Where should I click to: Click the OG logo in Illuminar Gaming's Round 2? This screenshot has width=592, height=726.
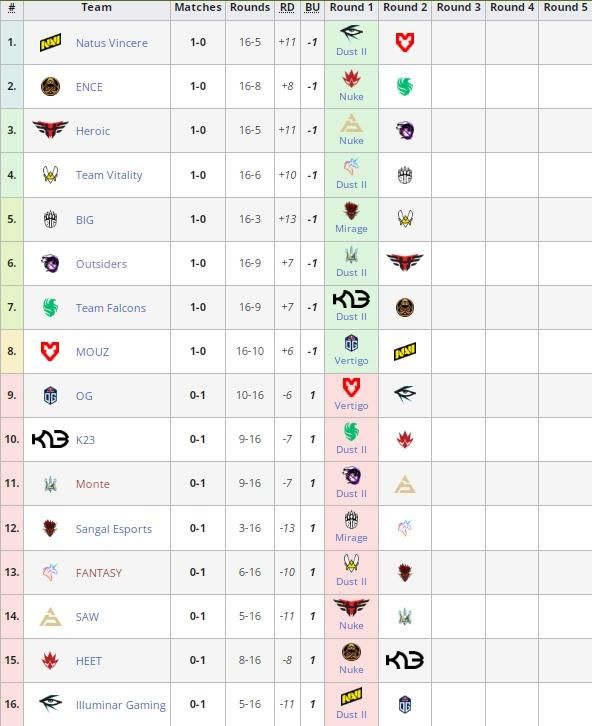point(405,705)
